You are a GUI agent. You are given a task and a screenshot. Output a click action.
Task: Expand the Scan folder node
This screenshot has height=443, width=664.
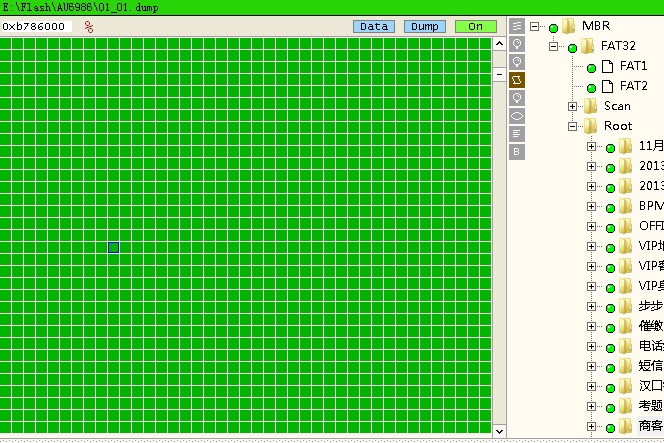pos(573,106)
